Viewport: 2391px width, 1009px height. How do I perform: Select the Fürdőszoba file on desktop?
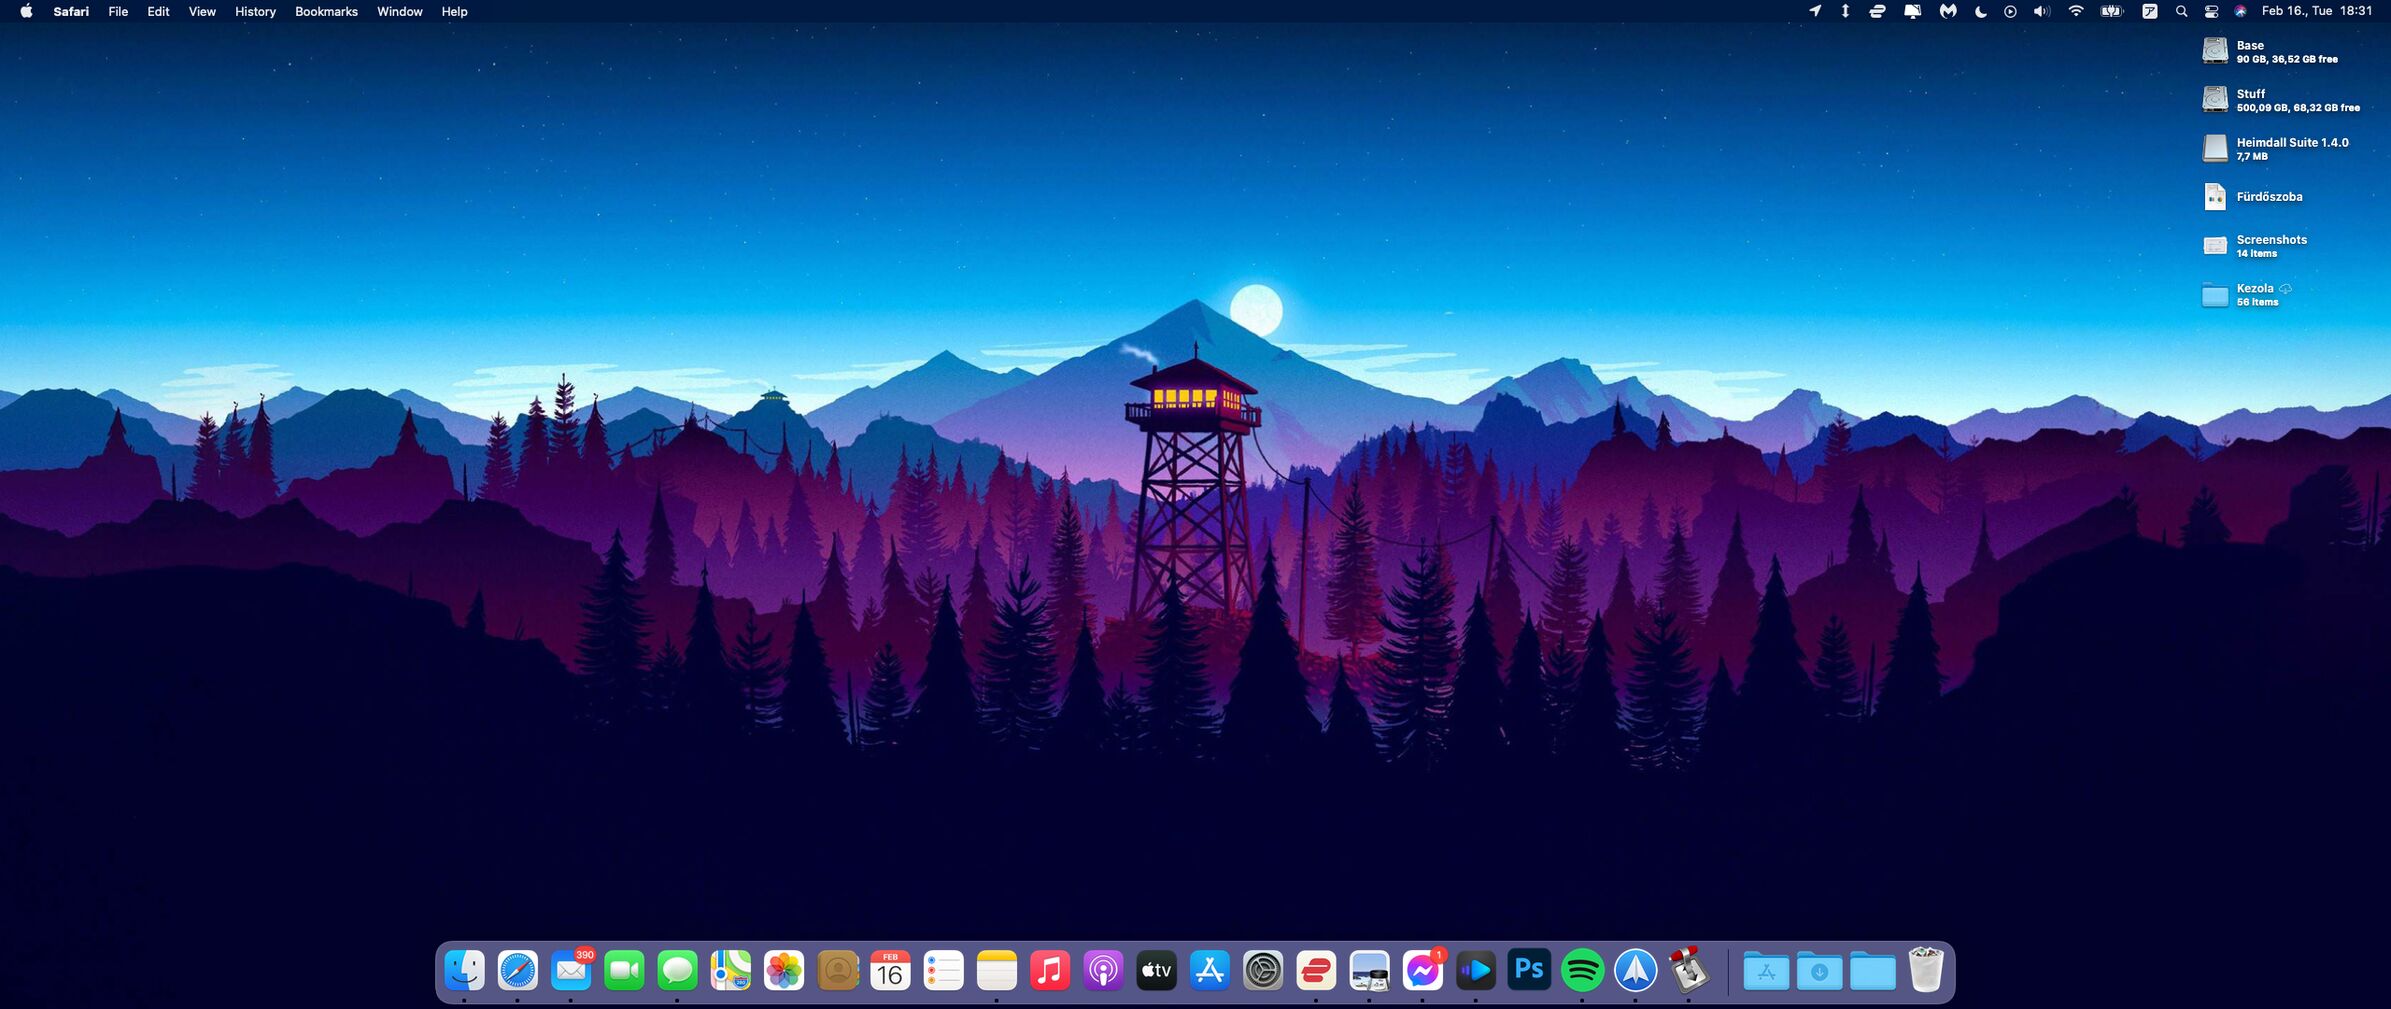point(2253,197)
